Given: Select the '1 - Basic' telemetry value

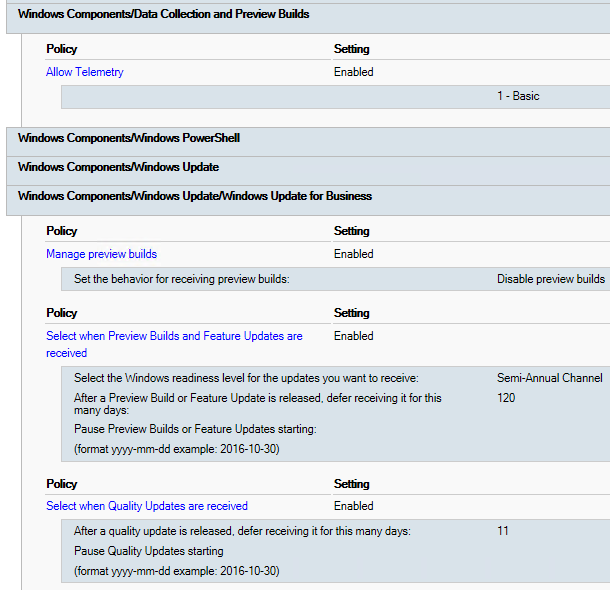Looking at the screenshot, I should tap(518, 96).
